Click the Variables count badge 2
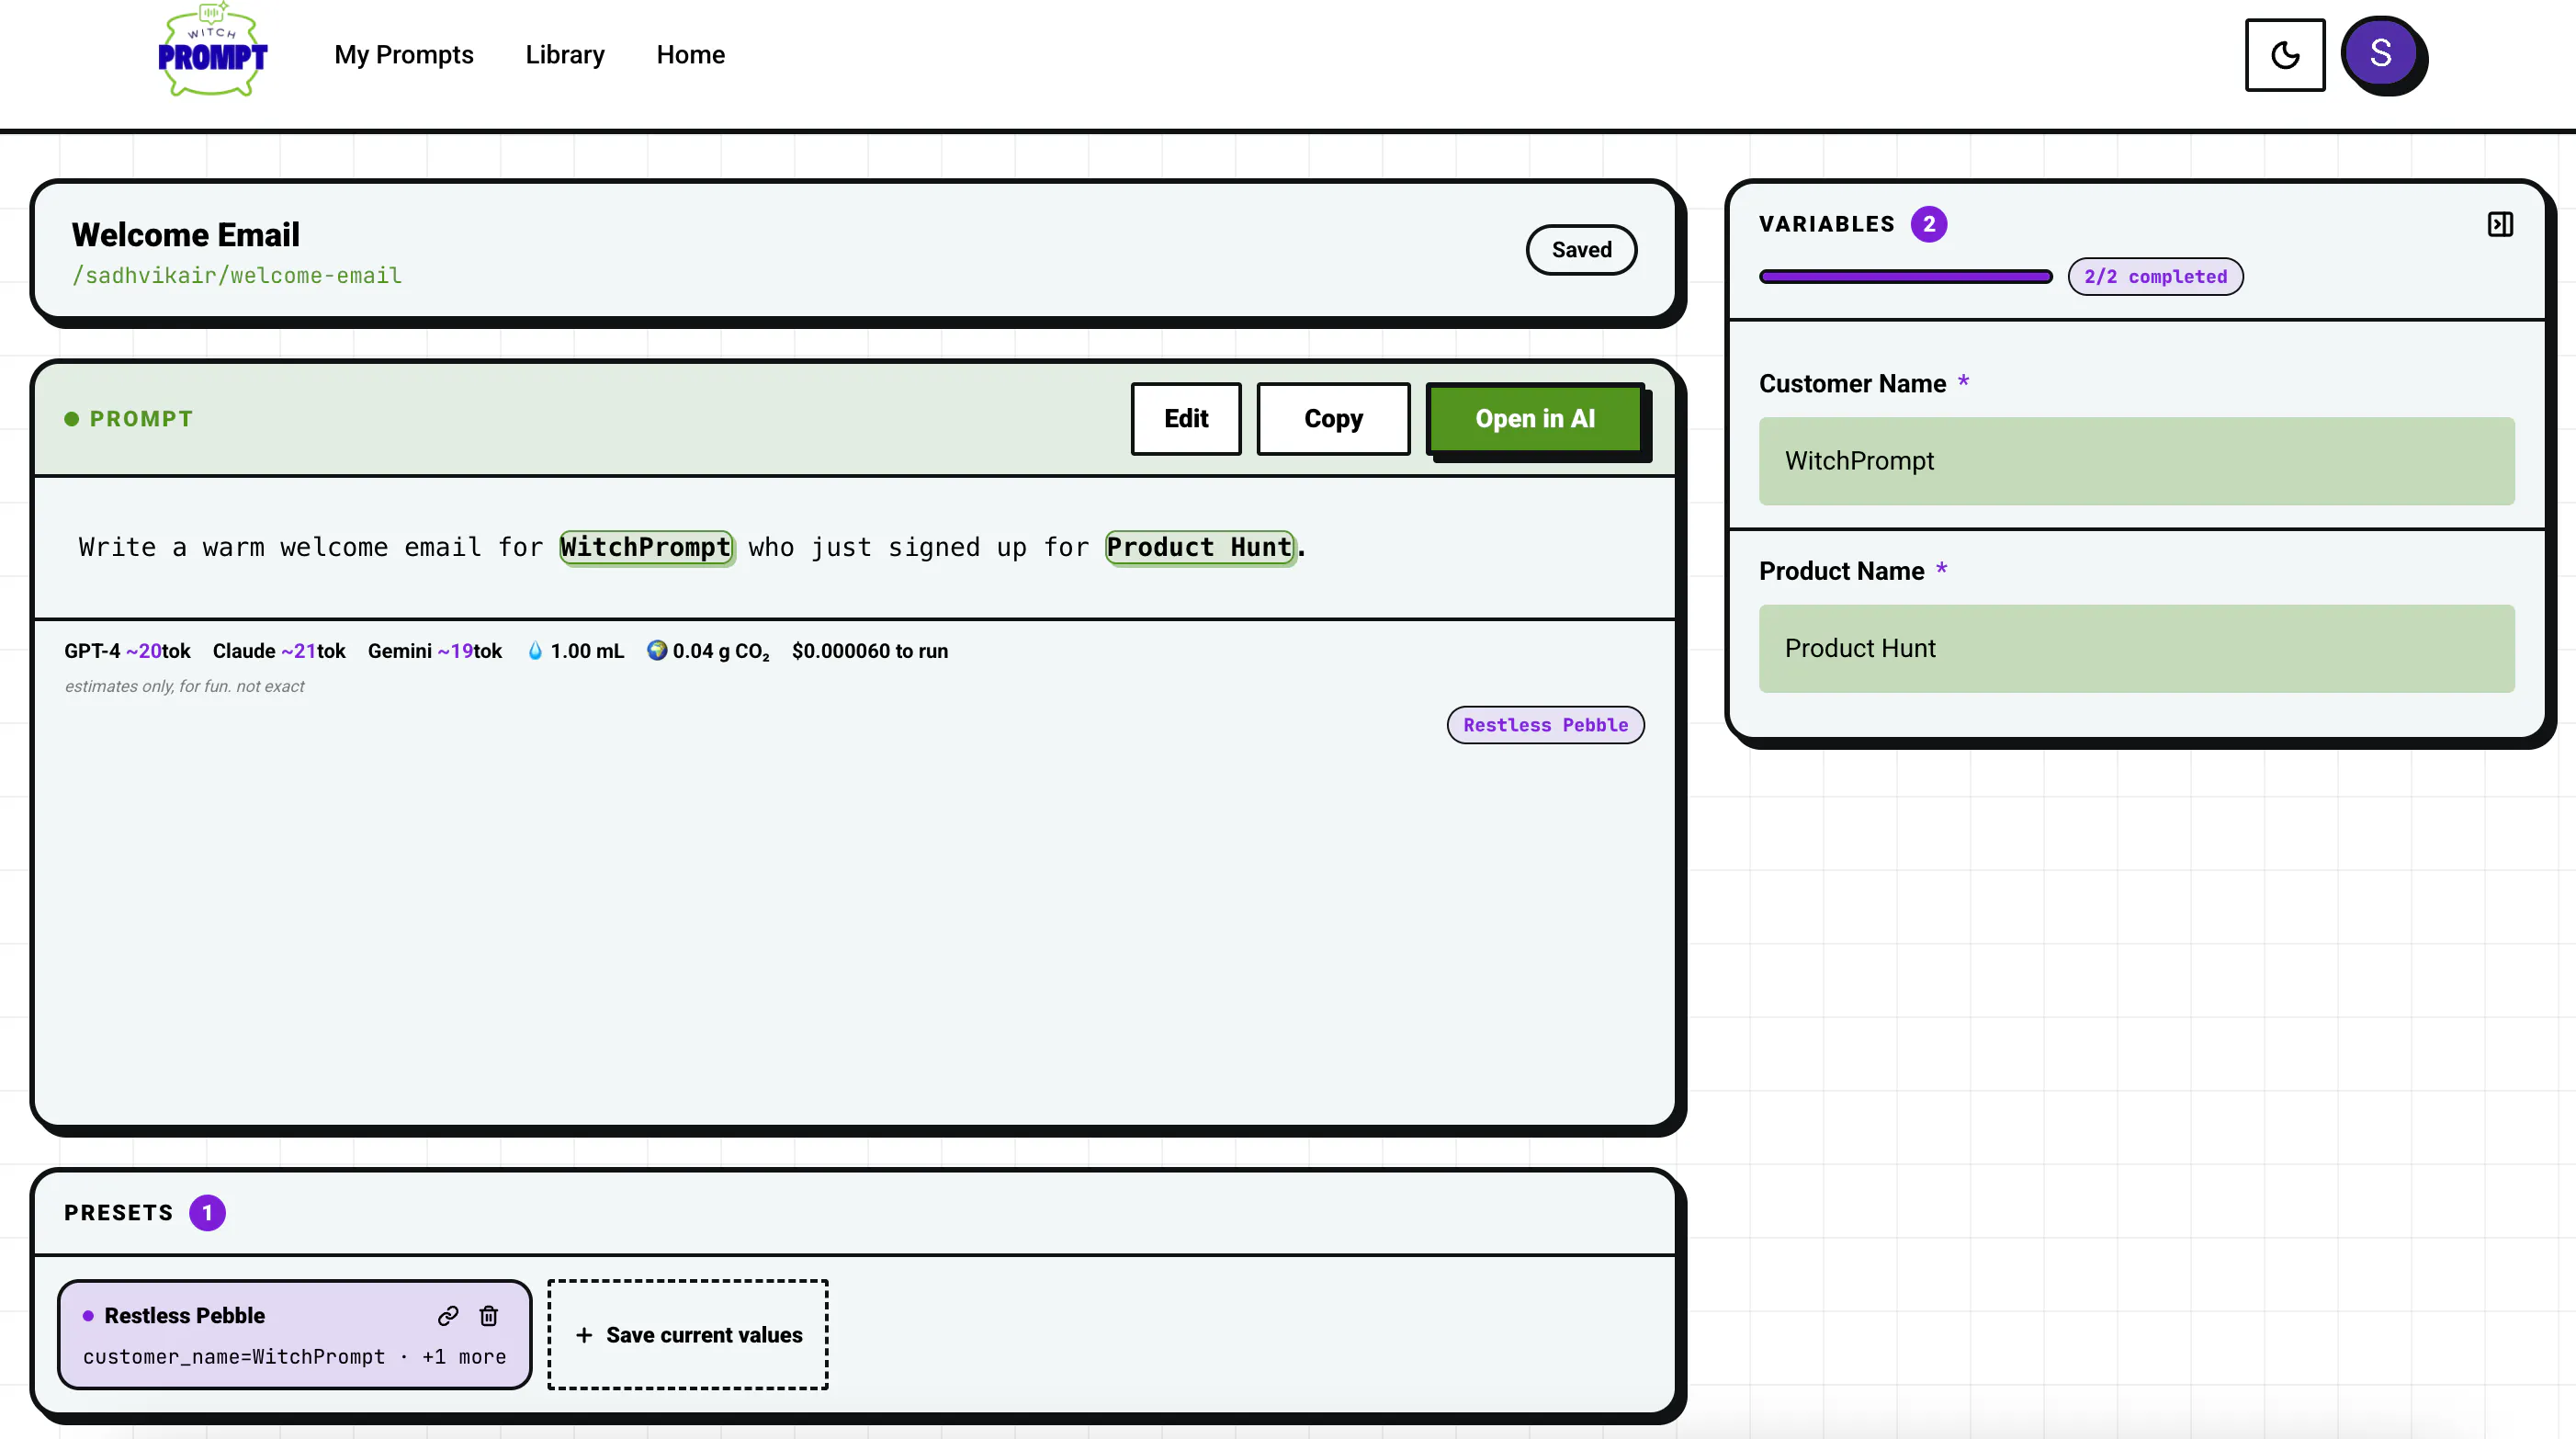Viewport: 2576px width, 1439px height. pos(1929,224)
